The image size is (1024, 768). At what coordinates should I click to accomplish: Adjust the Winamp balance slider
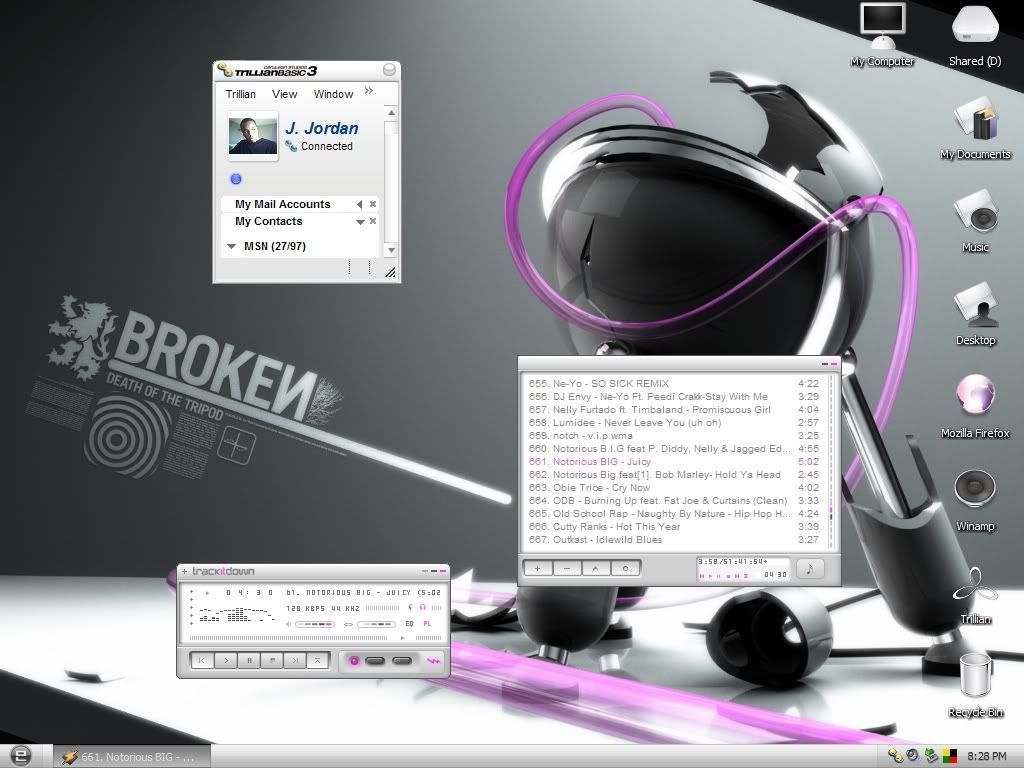[375, 624]
